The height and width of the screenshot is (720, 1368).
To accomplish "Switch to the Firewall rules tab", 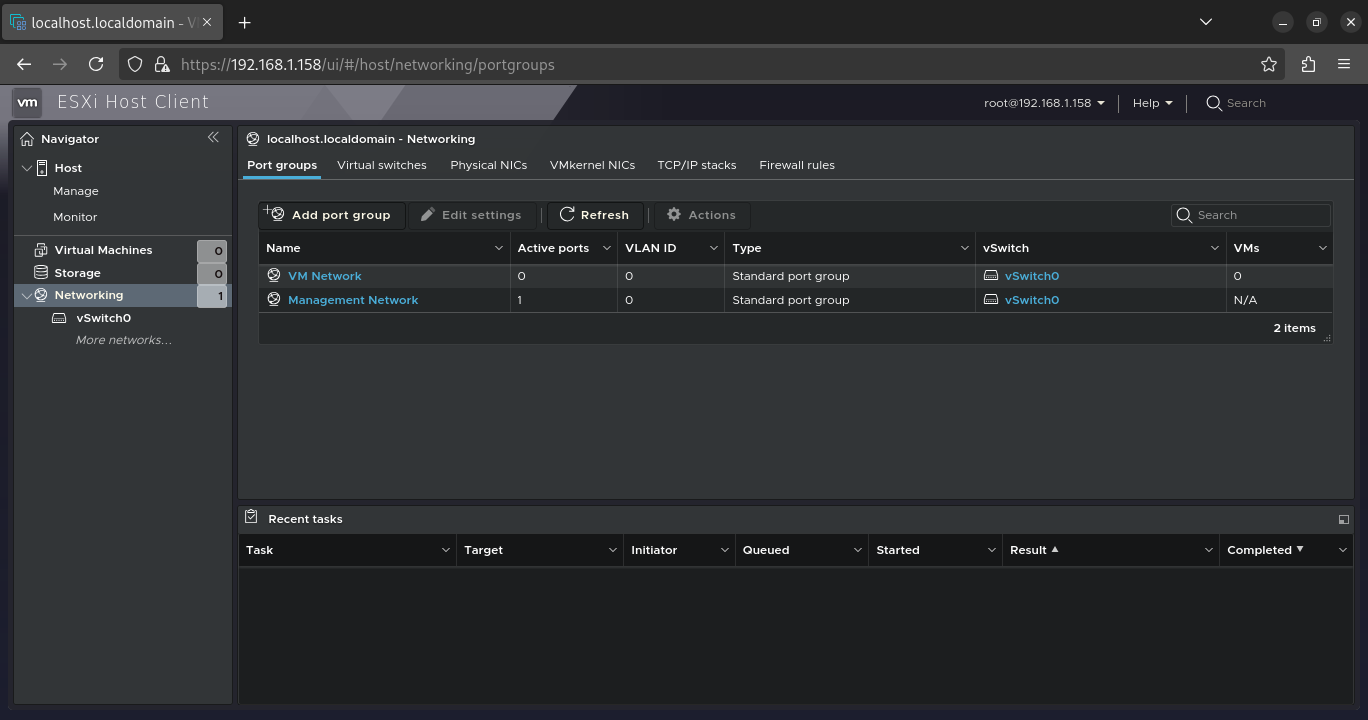I will point(797,165).
